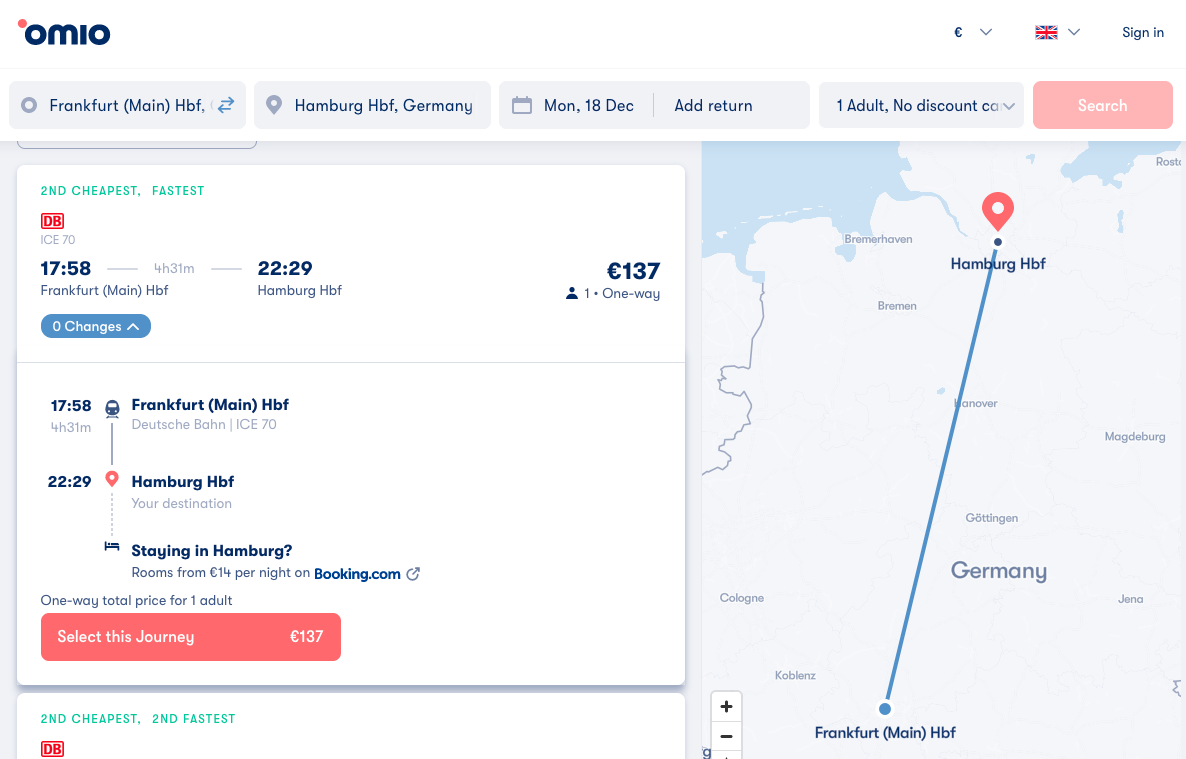1186x759 pixels.
Task: Click the Search button
Action: 1102,105
